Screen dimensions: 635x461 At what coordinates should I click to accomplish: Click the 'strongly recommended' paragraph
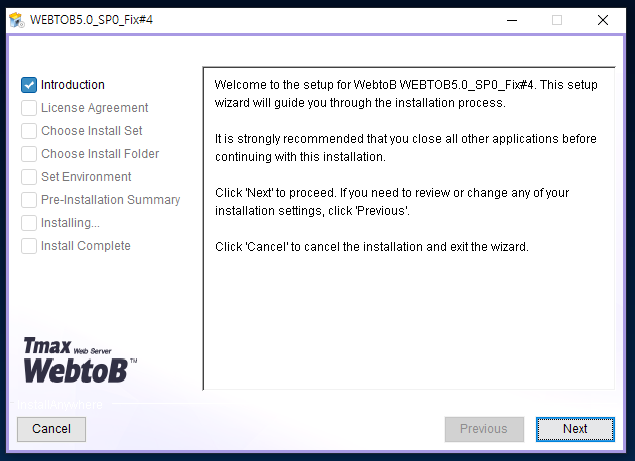point(406,147)
